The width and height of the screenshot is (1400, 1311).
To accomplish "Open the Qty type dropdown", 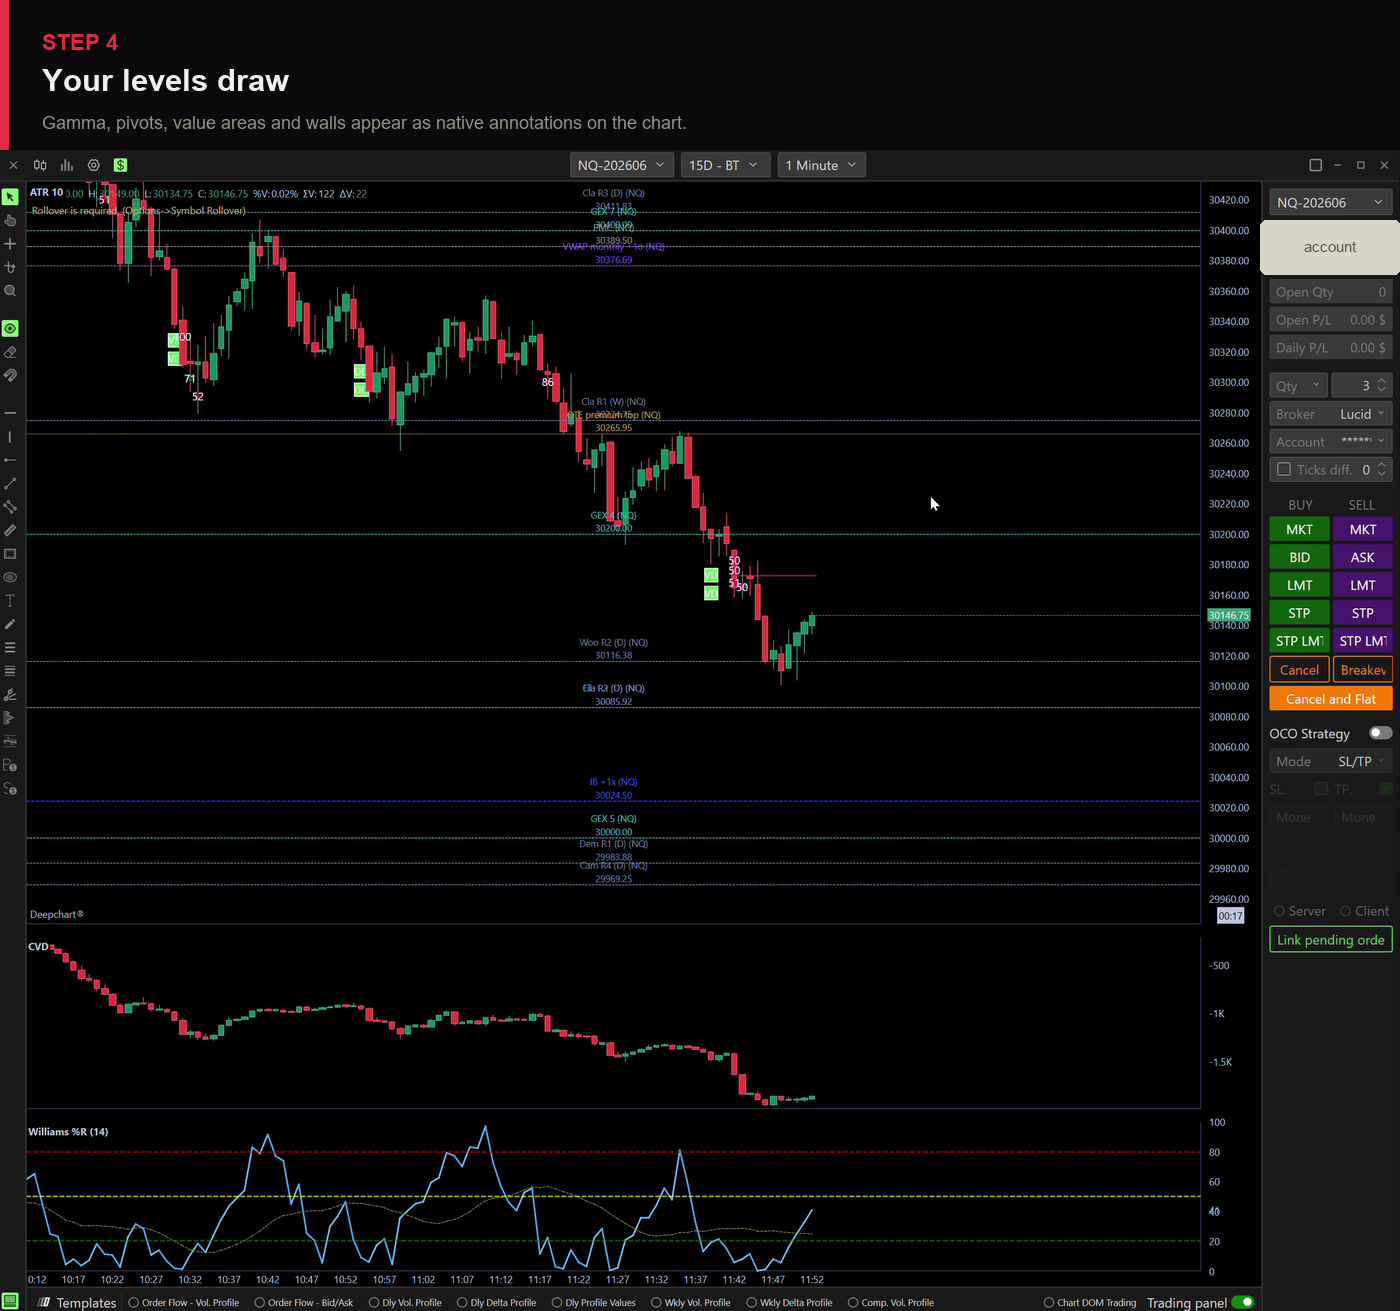I will pos(1298,385).
